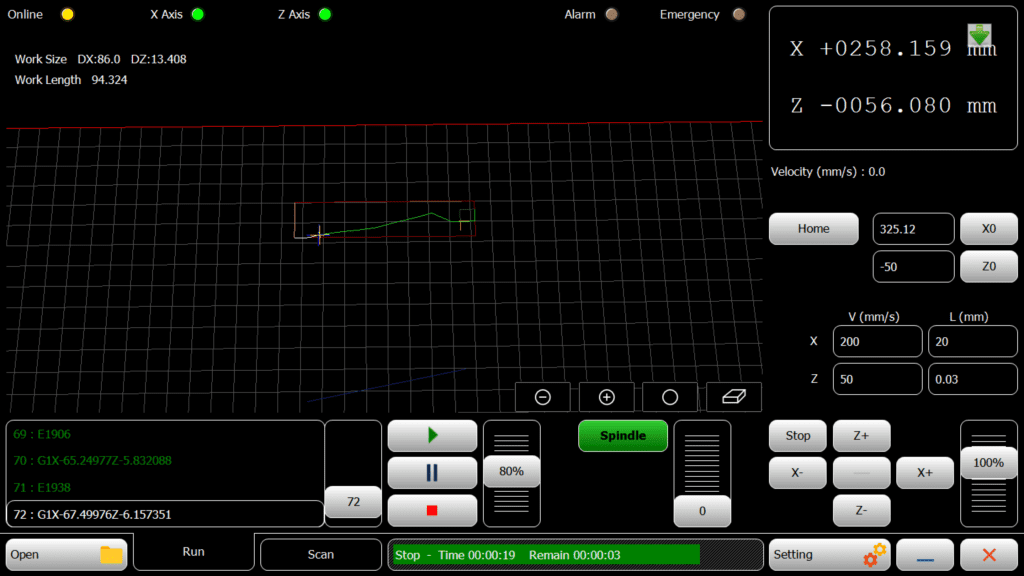The image size is (1024, 576).
Task: Jog with the X+ button
Action: click(x=925, y=473)
